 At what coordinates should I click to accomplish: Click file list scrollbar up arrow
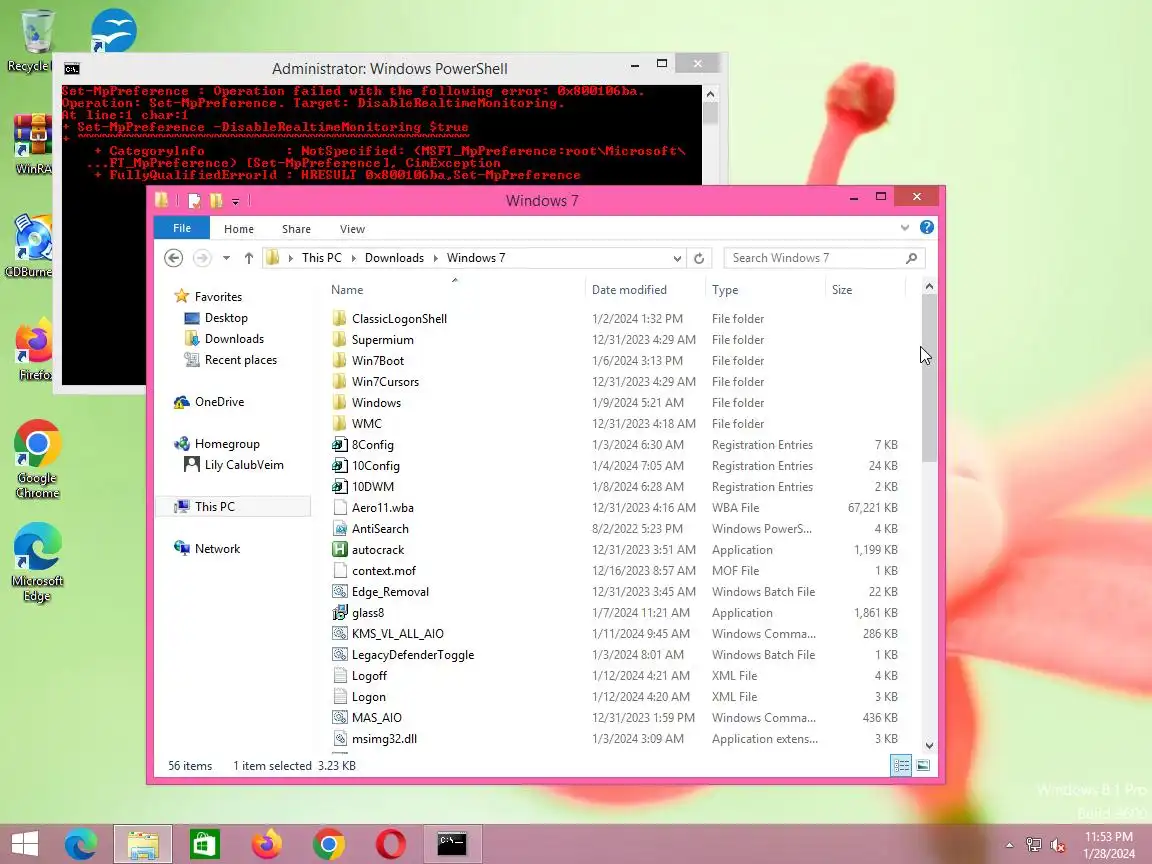pyautogui.click(x=929, y=287)
